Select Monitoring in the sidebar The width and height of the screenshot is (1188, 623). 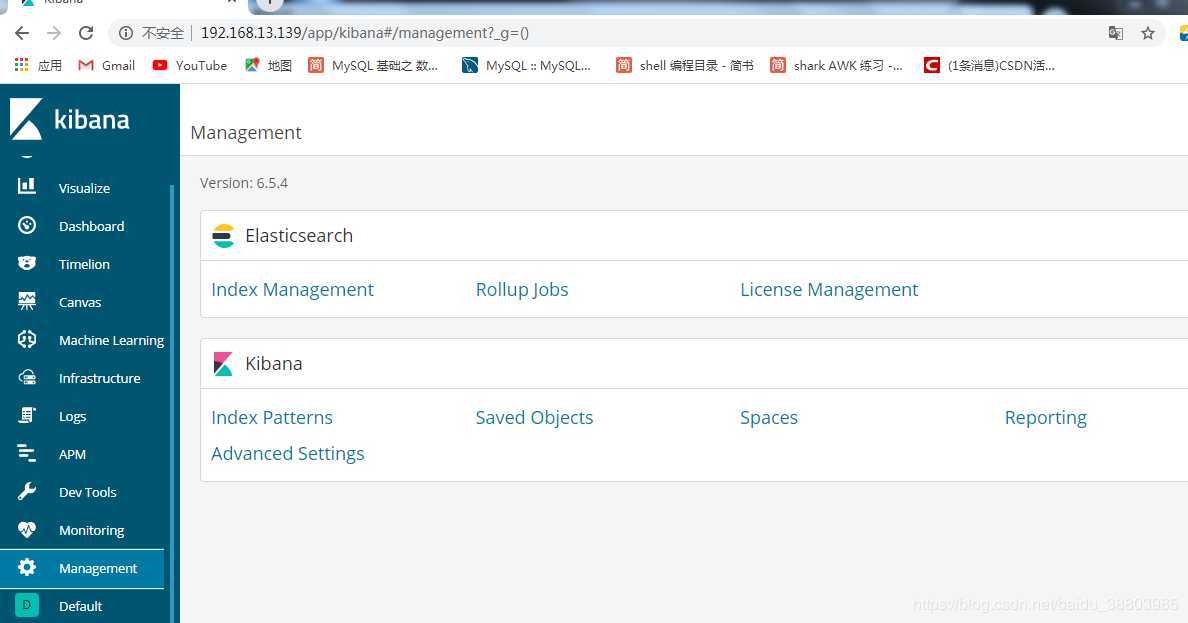click(91, 530)
